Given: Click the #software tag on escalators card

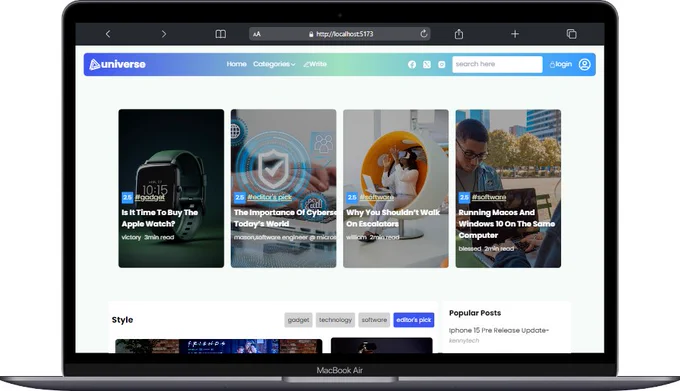Looking at the screenshot, I should 376,197.
